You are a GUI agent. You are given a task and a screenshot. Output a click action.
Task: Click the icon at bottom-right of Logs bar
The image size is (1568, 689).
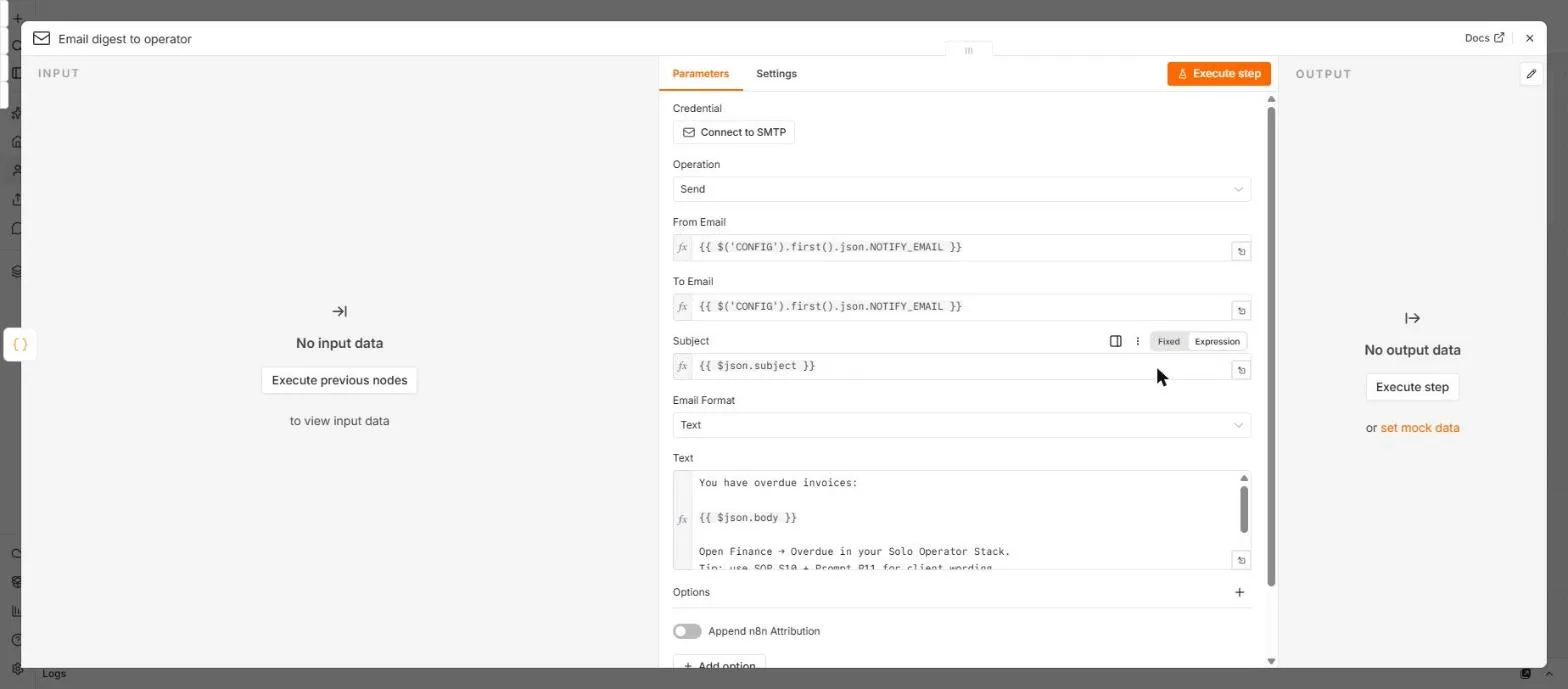click(1526, 674)
